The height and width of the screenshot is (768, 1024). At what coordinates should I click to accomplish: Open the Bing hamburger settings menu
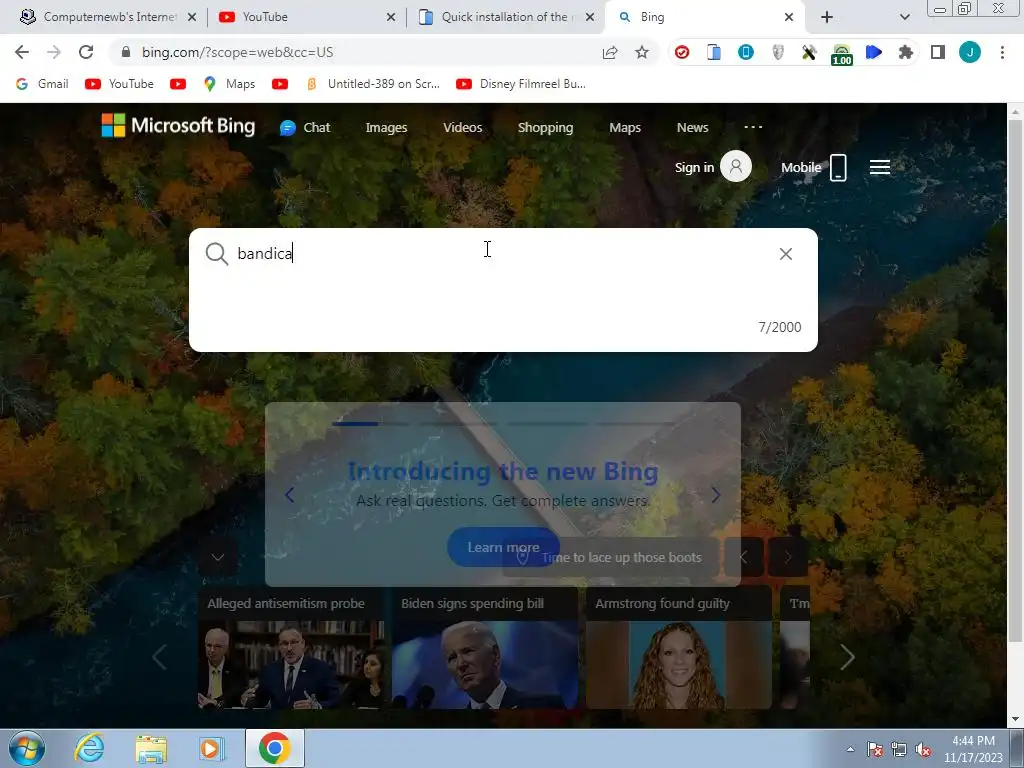click(x=880, y=167)
